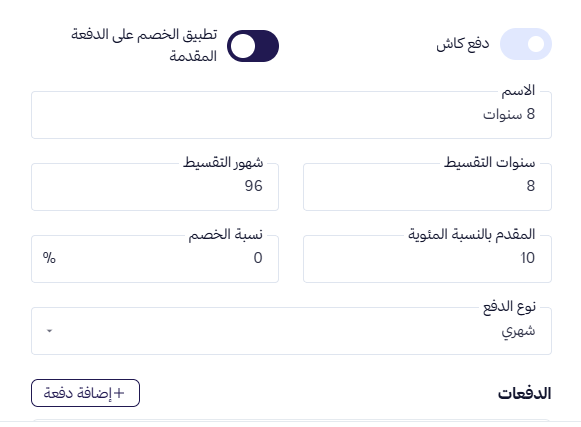The height and width of the screenshot is (427, 581).
Task: Click the نسبة الخصم field showing 0
Action: click(155, 259)
